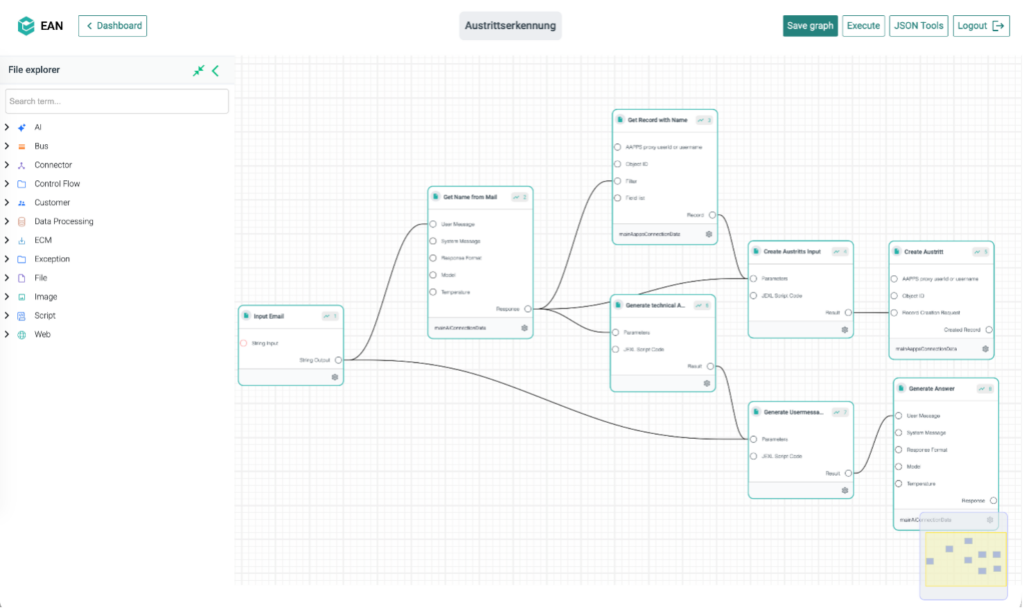The width and height of the screenshot is (1024, 610).
Task: Open settings gear of Get Name from Mail node
Action: pos(524,328)
